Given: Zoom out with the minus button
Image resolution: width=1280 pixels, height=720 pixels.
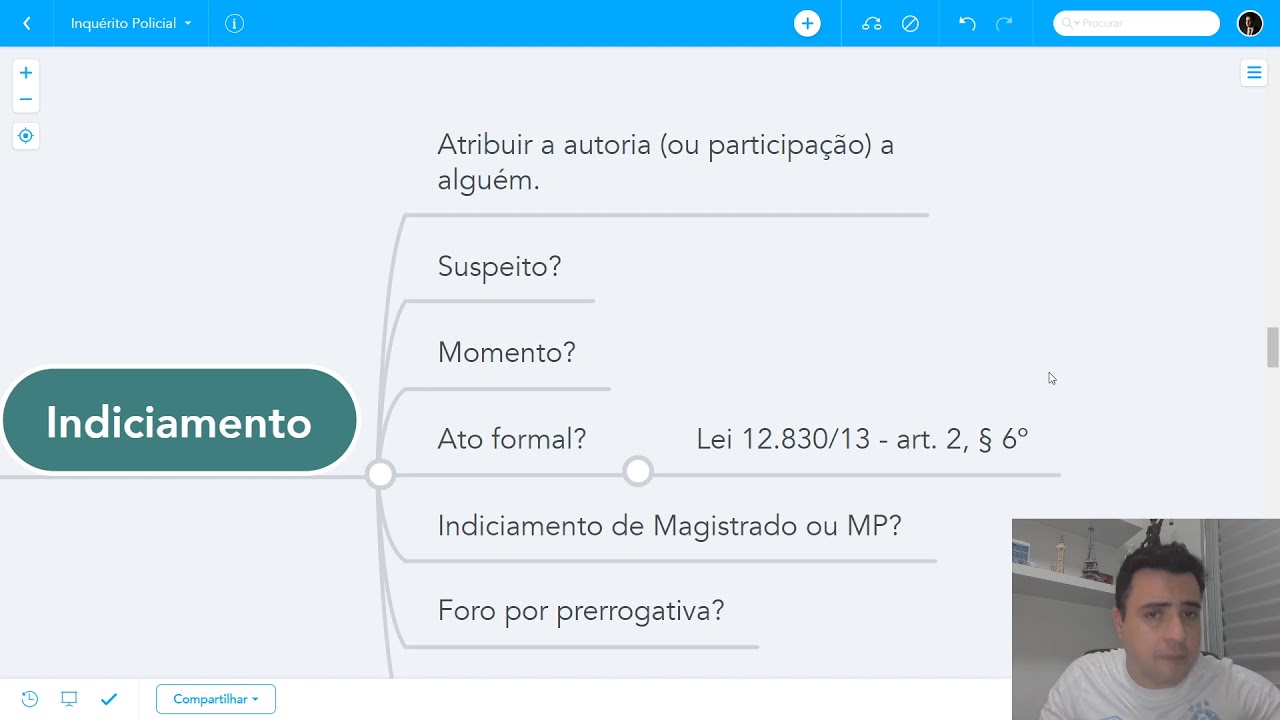Looking at the screenshot, I should point(26,99).
